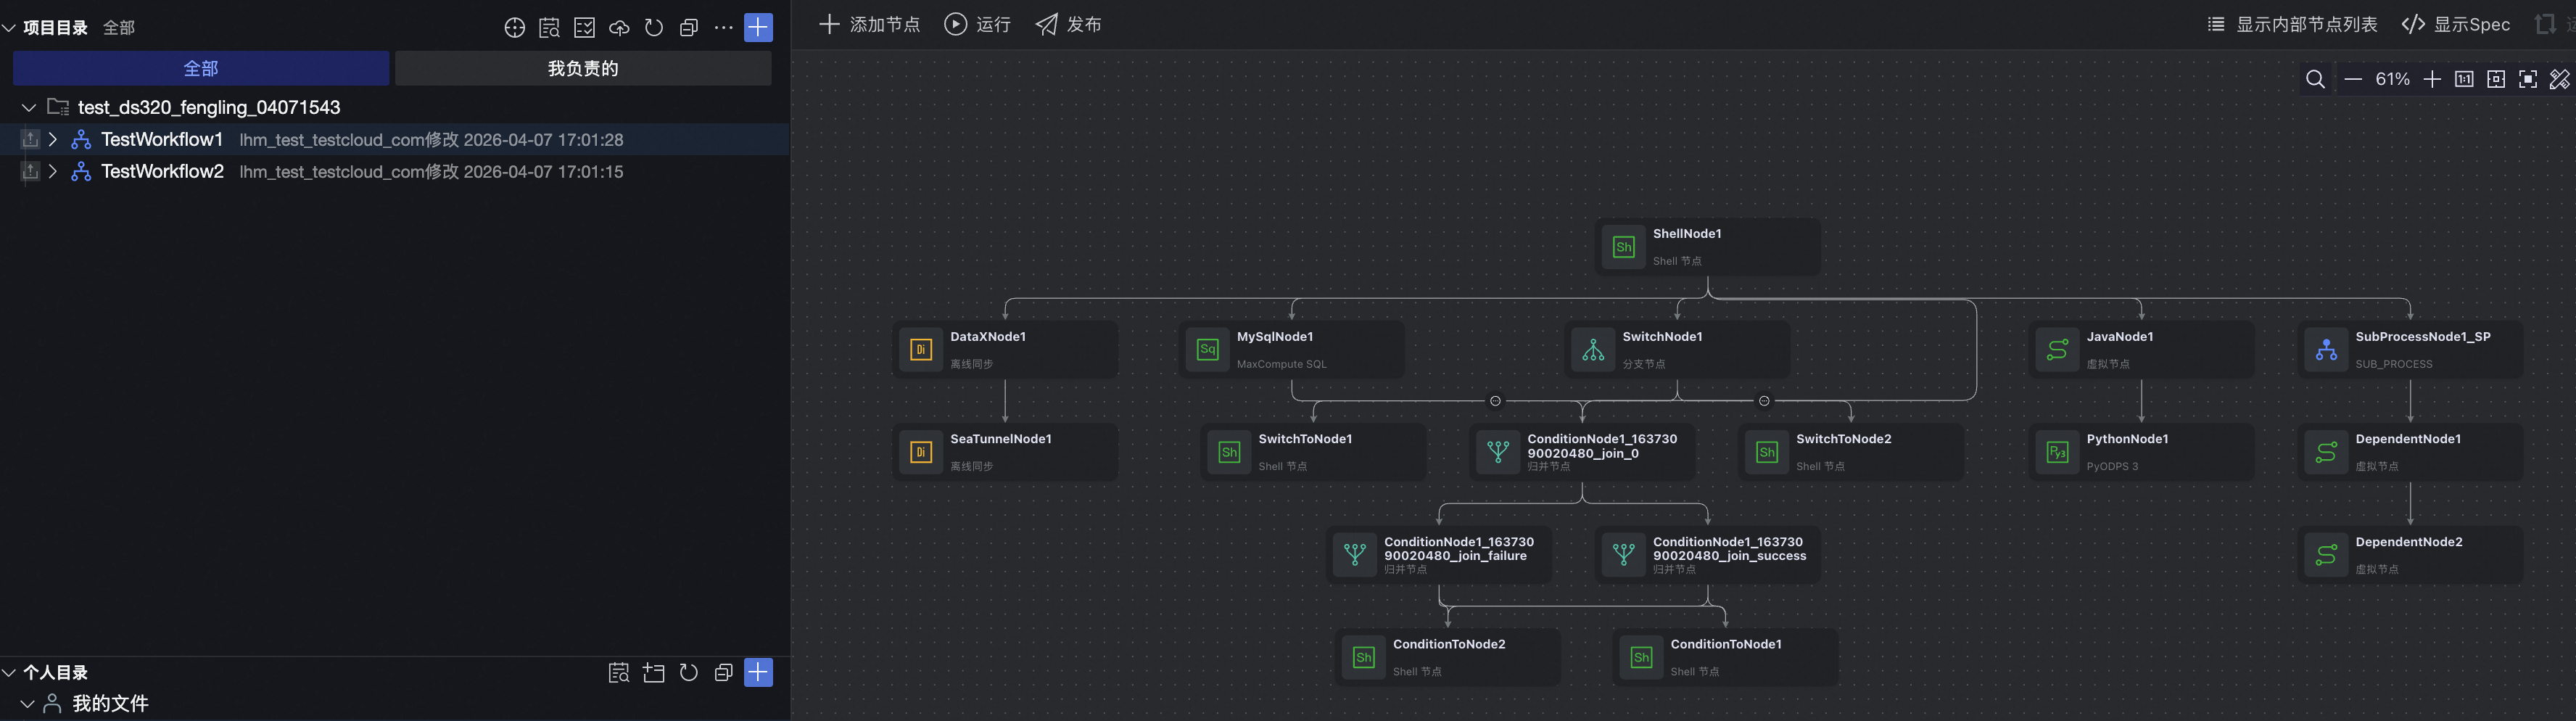Expand the TestWorkflow1 tree row
This screenshot has width=2576, height=721.
tap(53, 139)
